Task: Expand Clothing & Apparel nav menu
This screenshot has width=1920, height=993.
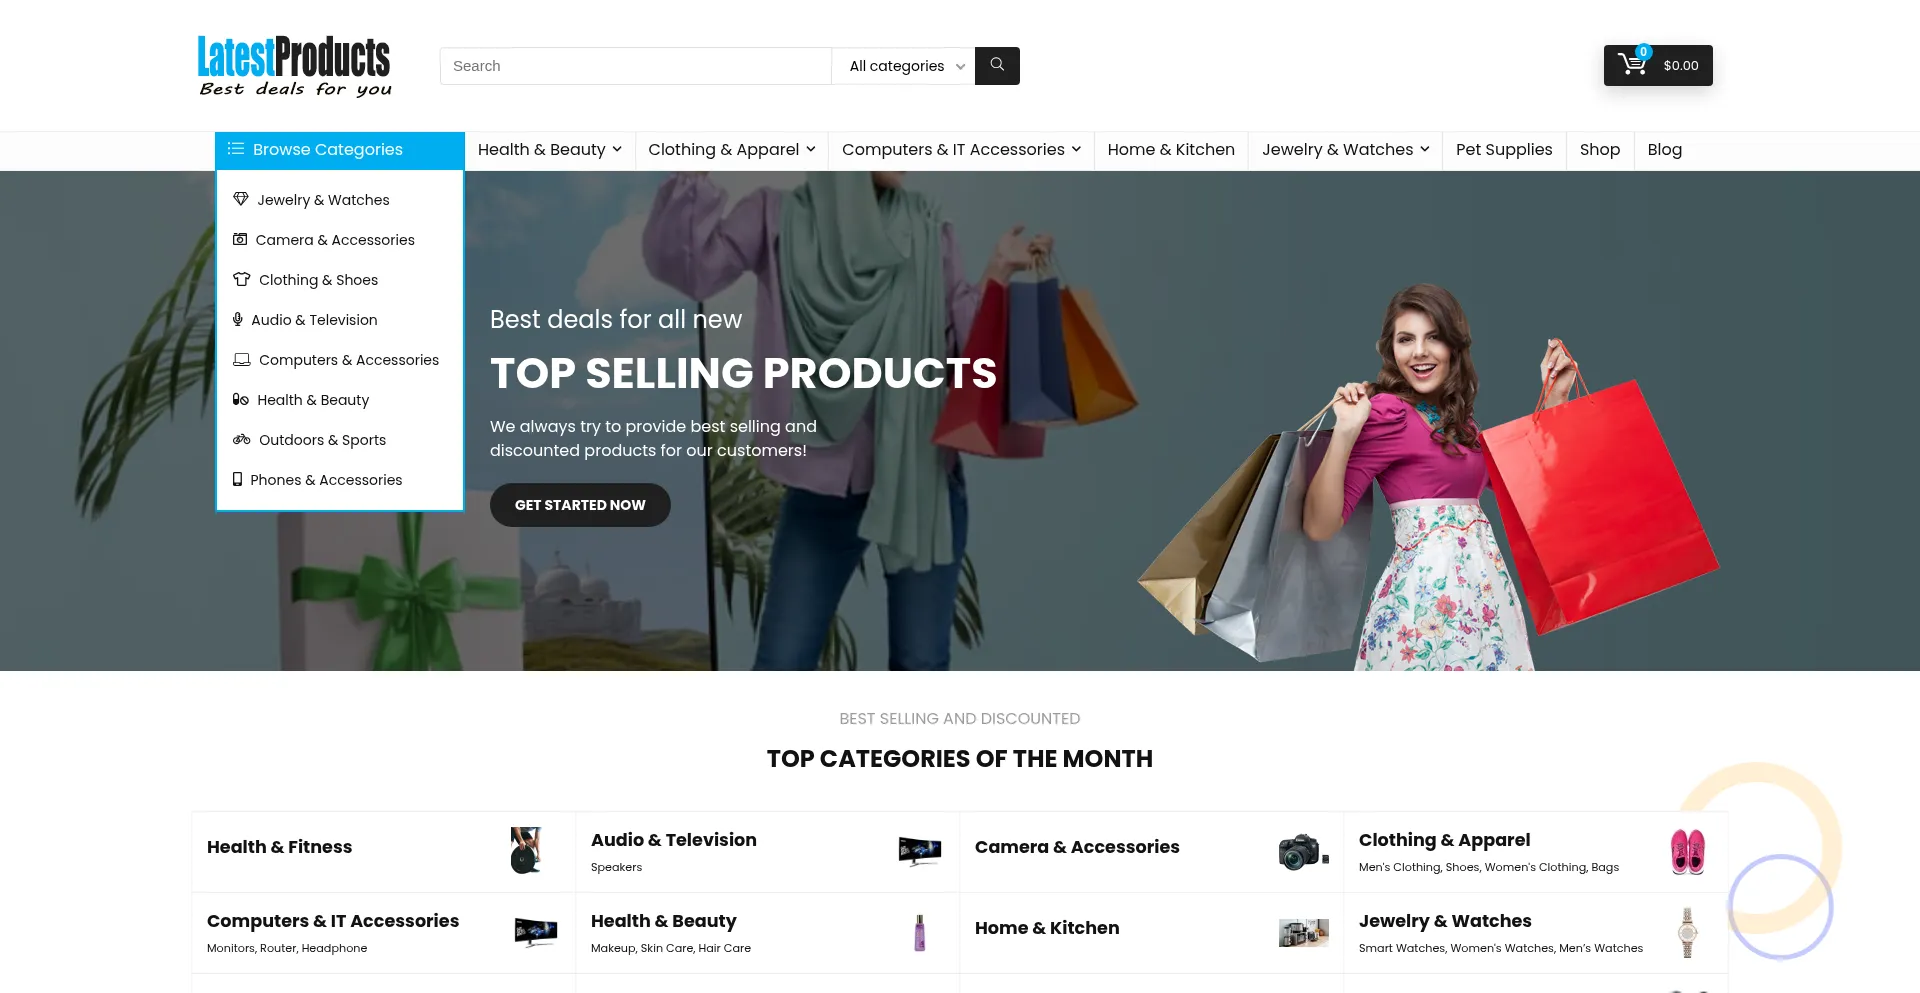Action: [732, 150]
